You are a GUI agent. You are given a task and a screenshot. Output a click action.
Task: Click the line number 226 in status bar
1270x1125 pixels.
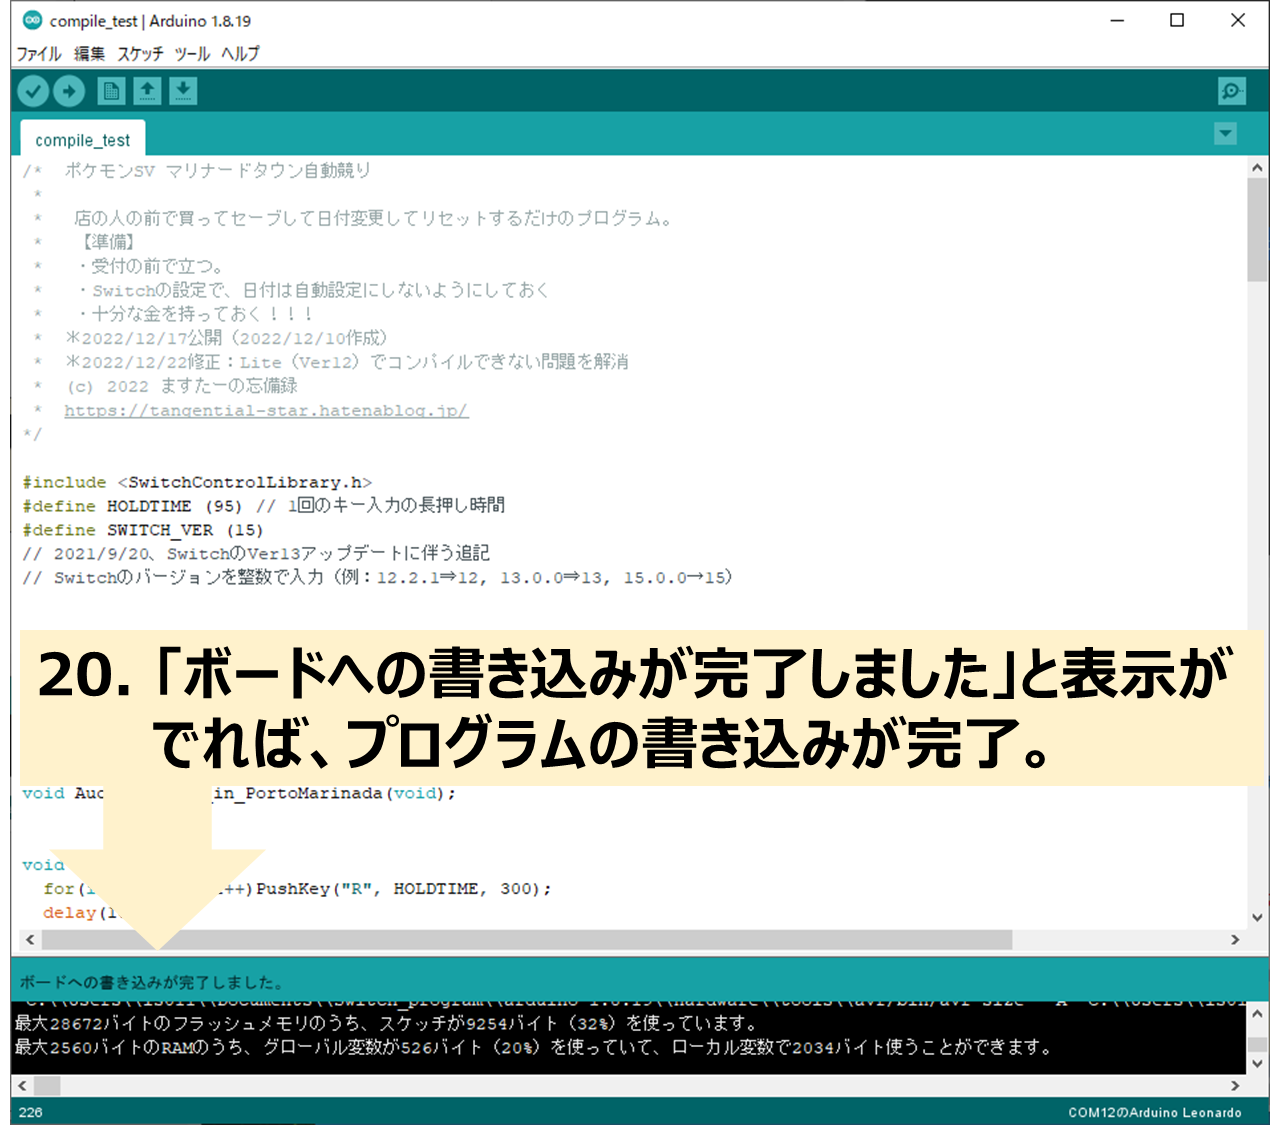tap(31, 1112)
